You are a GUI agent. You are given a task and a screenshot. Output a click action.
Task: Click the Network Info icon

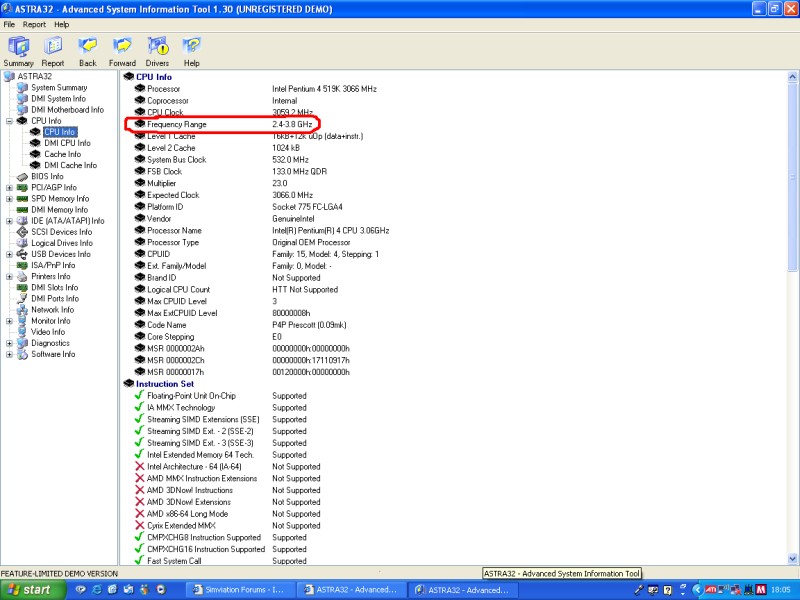(22, 310)
